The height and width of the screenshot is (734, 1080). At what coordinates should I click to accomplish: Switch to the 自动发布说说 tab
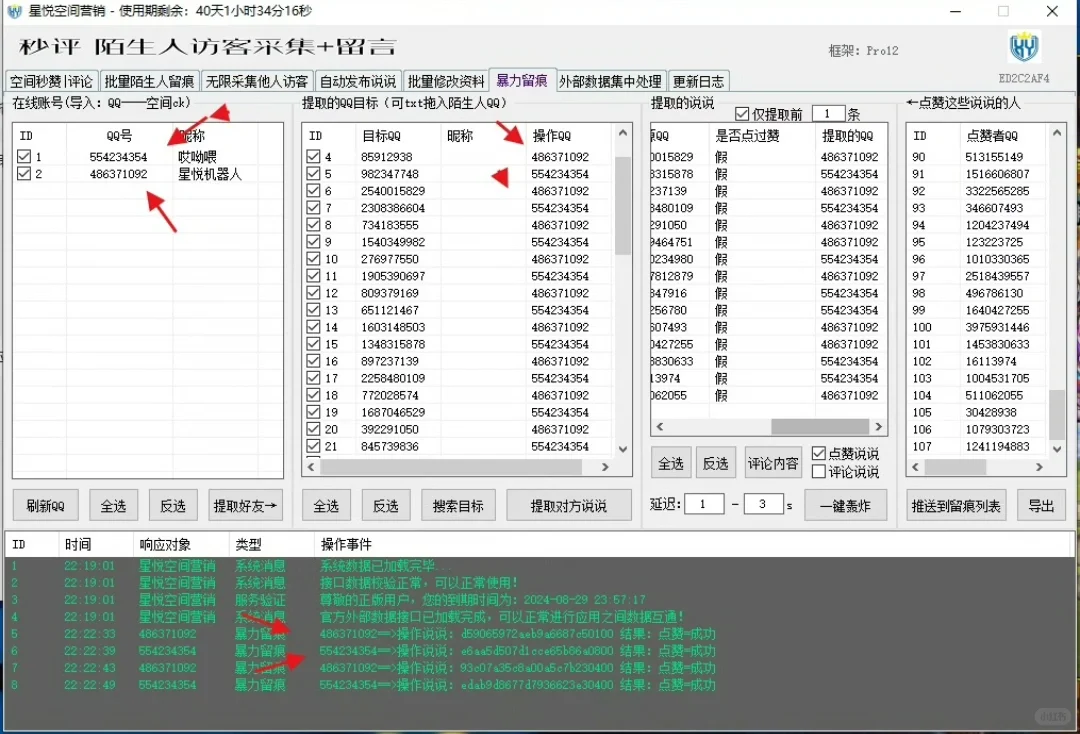358,80
